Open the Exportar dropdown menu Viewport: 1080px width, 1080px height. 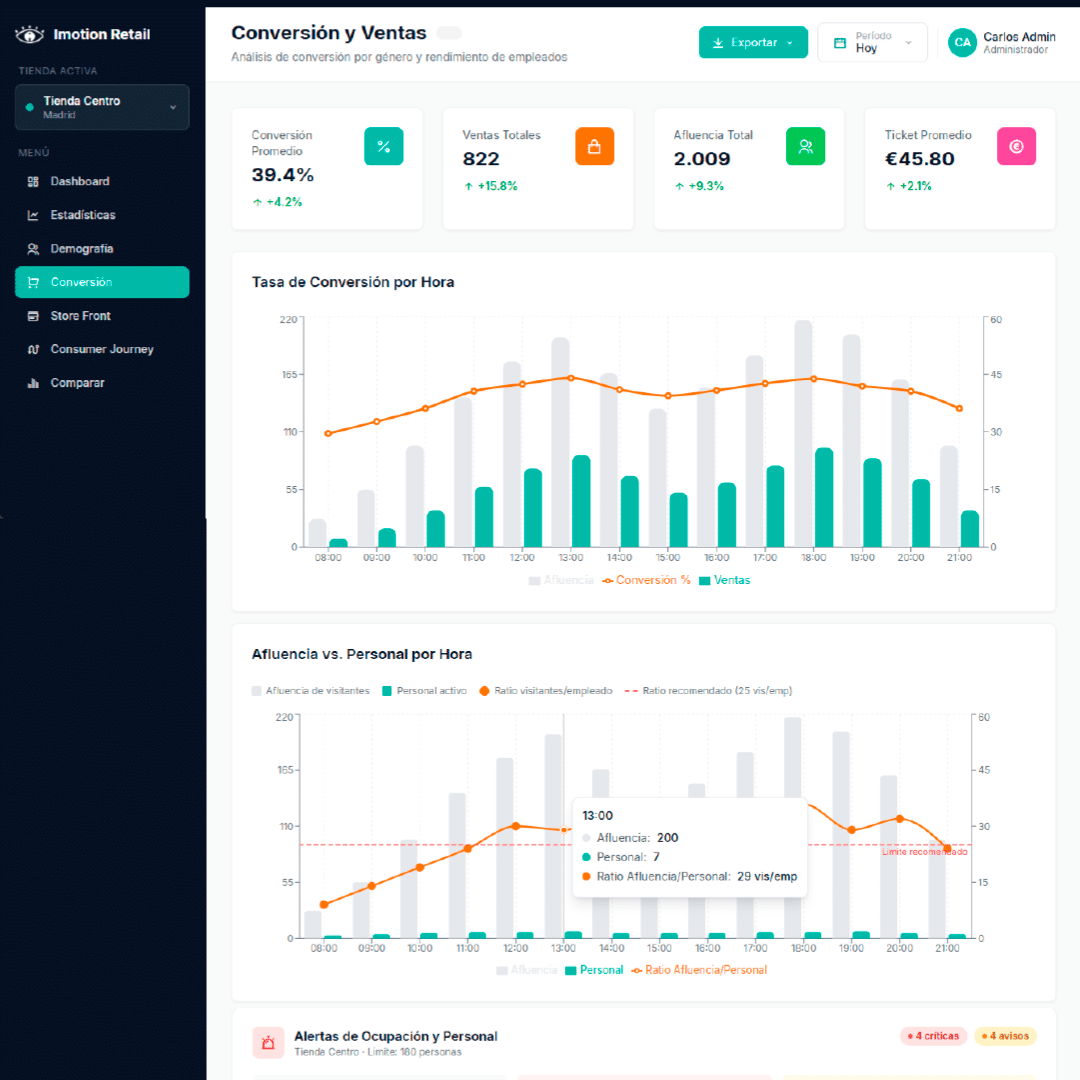tap(753, 42)
